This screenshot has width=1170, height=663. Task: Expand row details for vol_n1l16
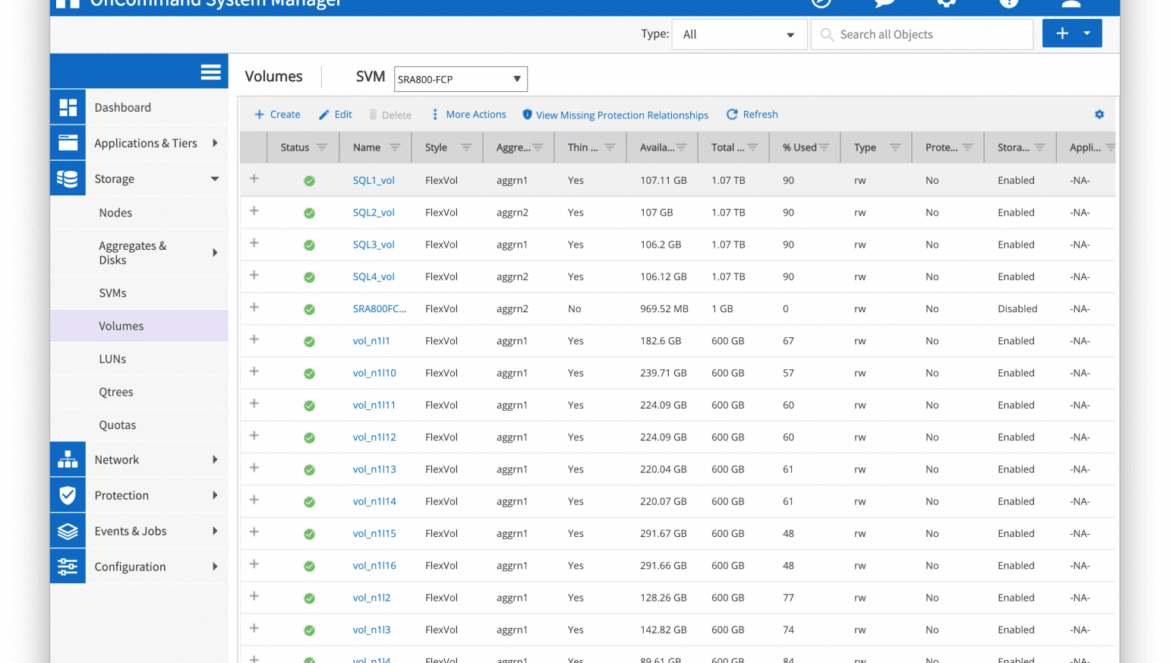pyautogui.click(x=254, y=564)
